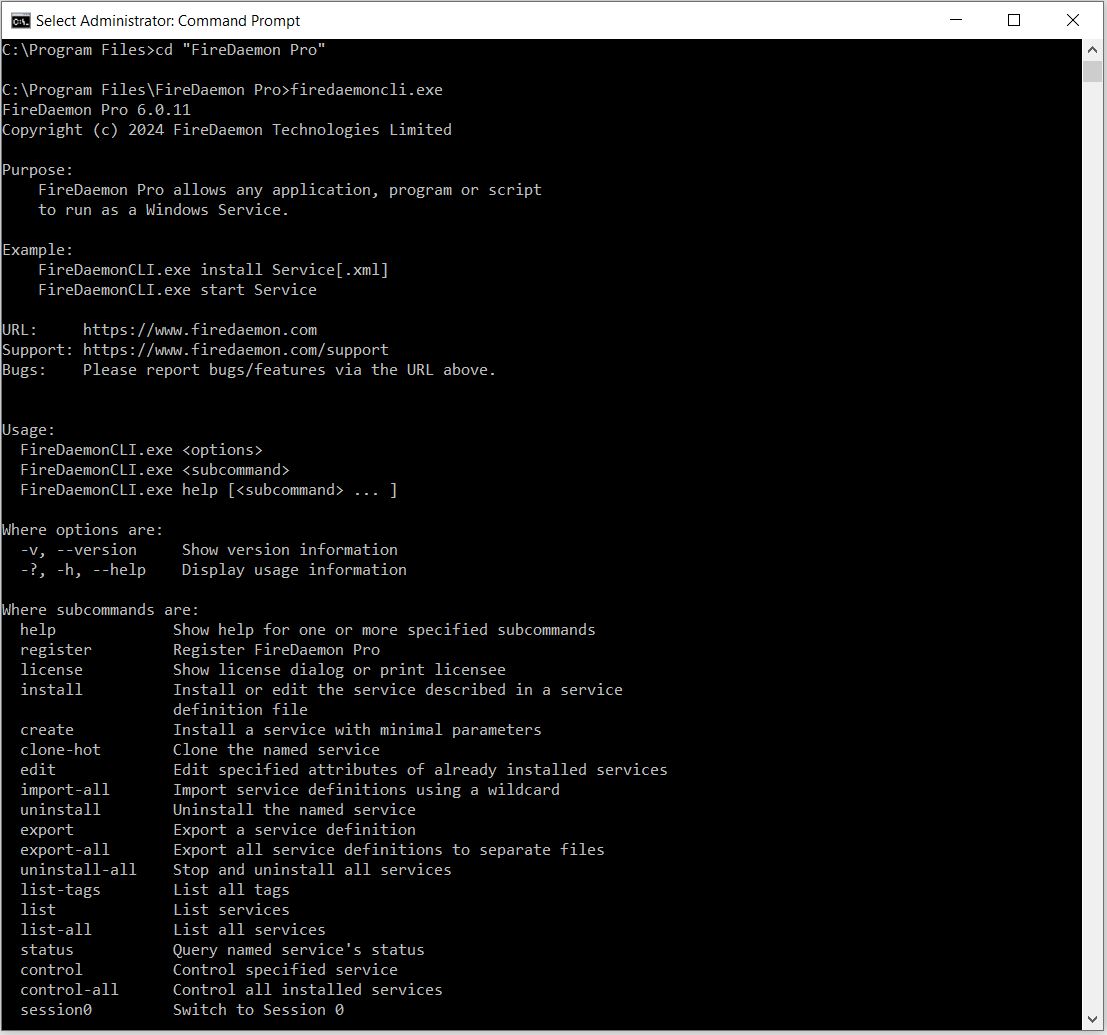Click the 'register' subcommand text
Image resolution: width=1107 pixels, height=1035 pixels.
tap(56, 650)
